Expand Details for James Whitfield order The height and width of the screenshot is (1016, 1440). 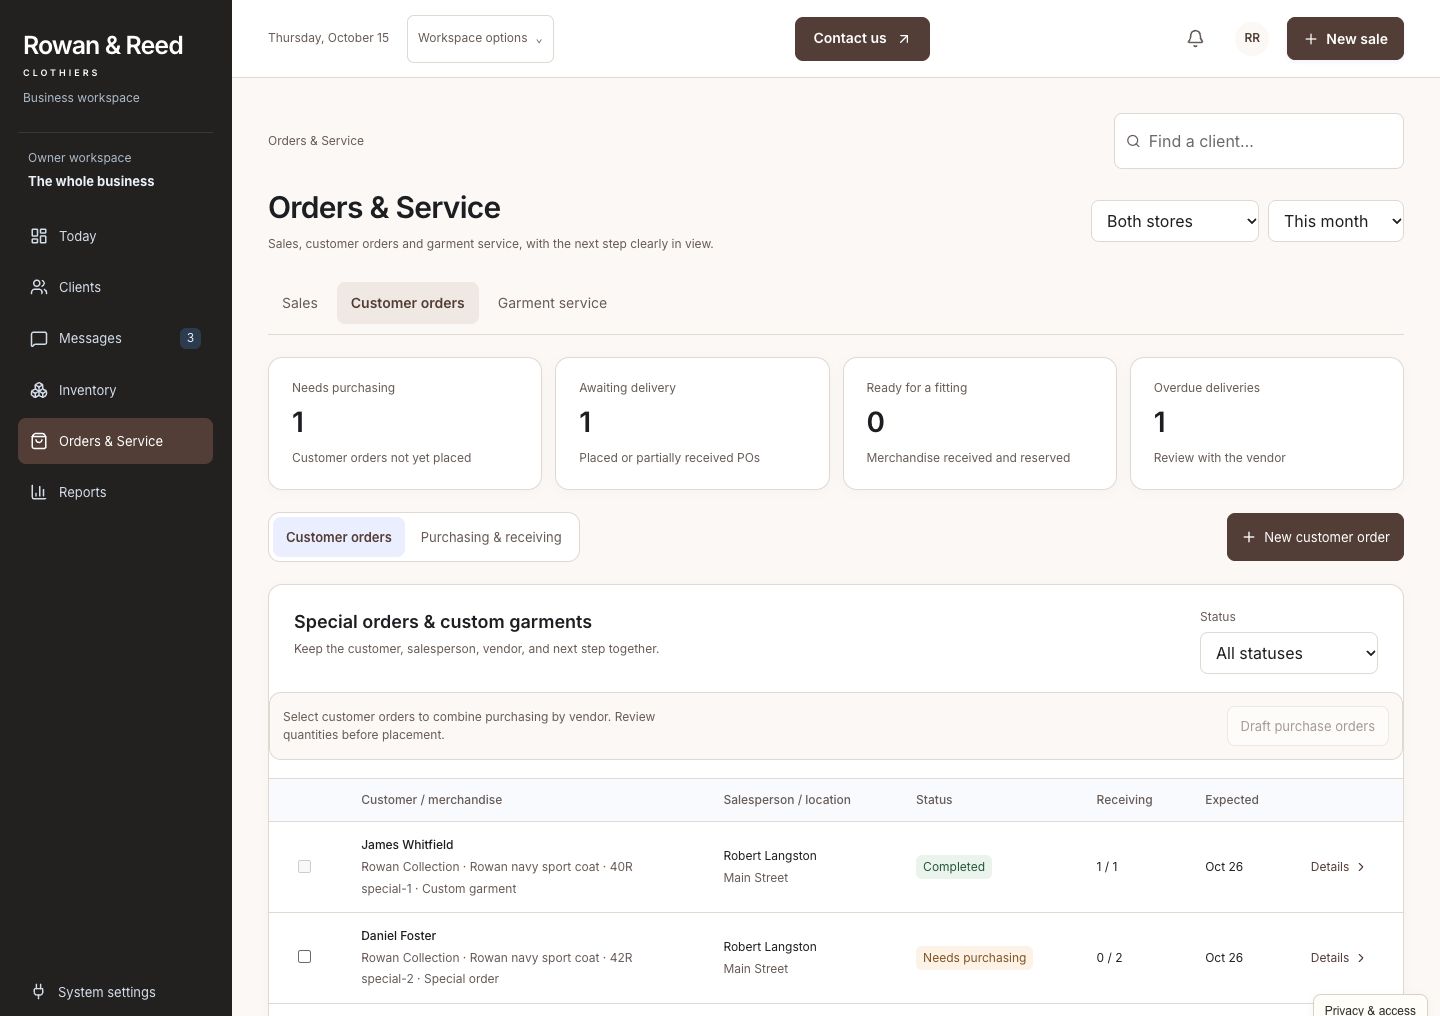tap(1338, 867)
